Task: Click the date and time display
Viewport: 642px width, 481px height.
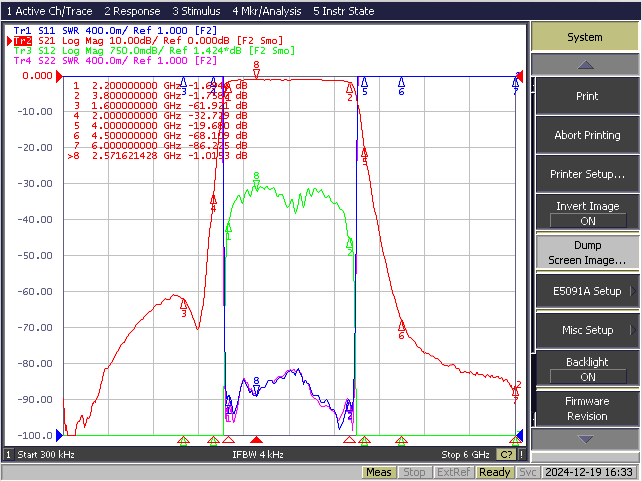Action: coord(589,472)
